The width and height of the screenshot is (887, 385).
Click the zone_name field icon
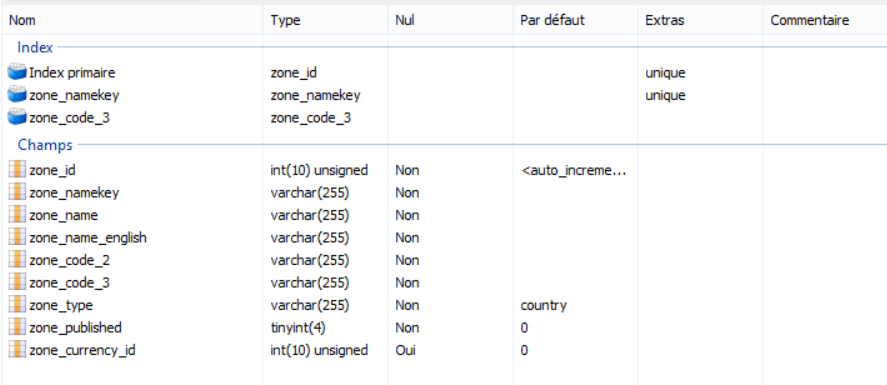(x=17, y=215)
